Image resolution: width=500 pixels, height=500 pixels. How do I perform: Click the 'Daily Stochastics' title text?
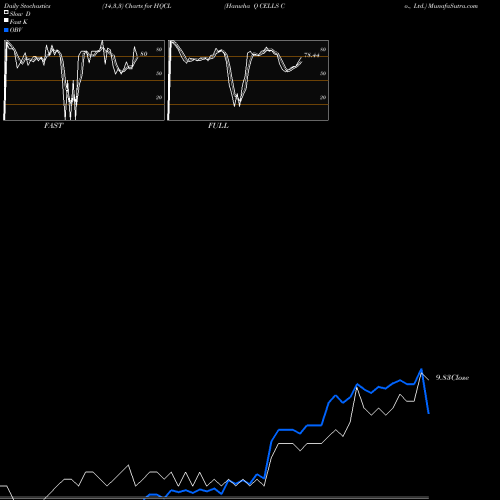27,6
